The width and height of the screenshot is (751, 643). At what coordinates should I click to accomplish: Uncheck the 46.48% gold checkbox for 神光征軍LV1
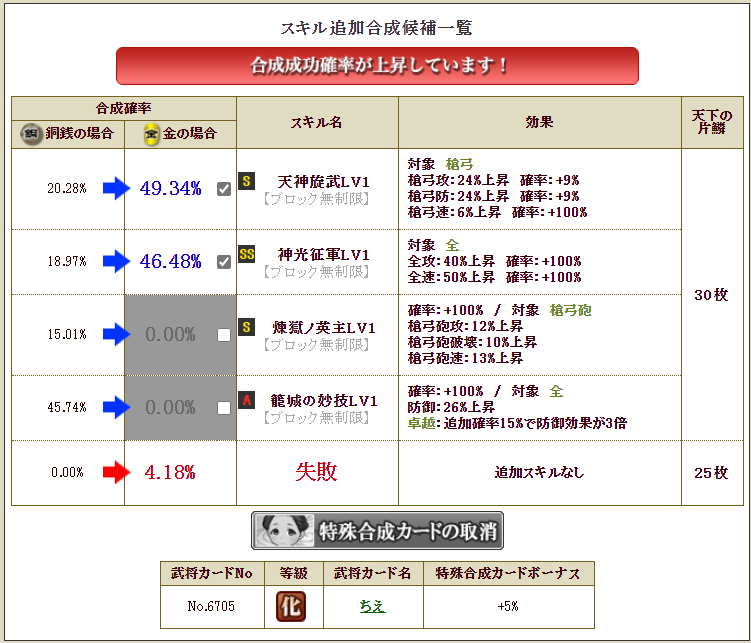coord(224,262)
